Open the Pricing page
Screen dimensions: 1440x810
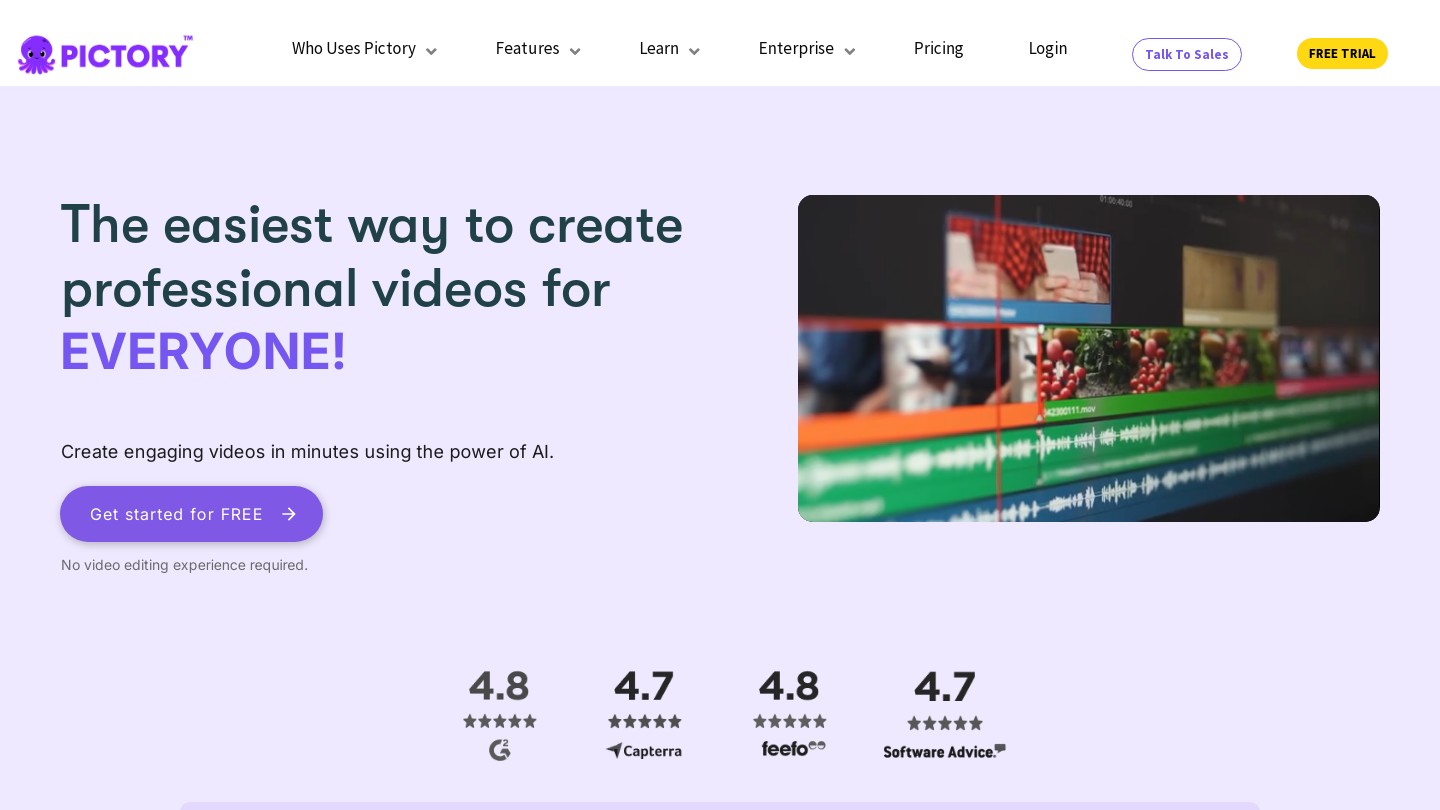(x=938, y=49)
